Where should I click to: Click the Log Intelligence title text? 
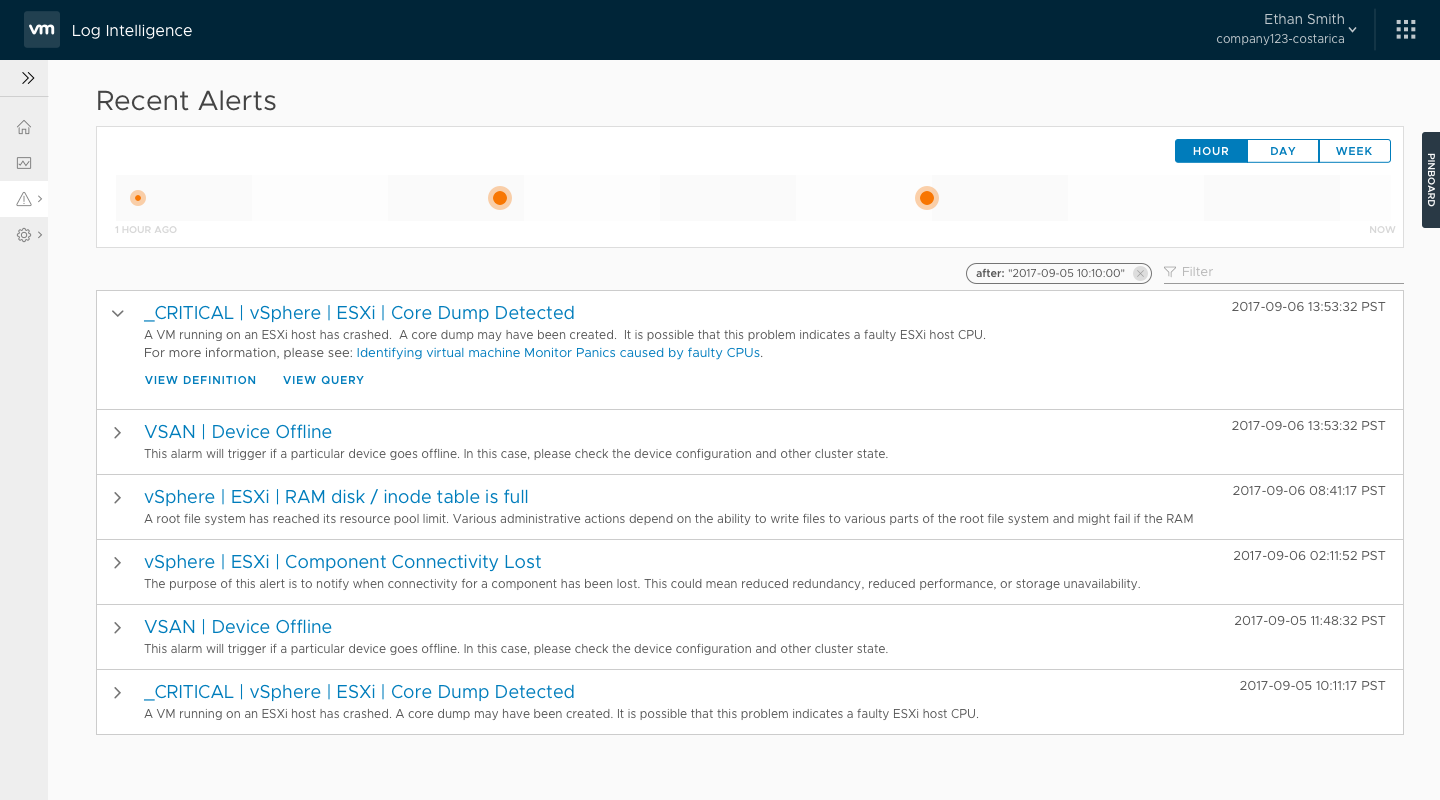(132, 30)
